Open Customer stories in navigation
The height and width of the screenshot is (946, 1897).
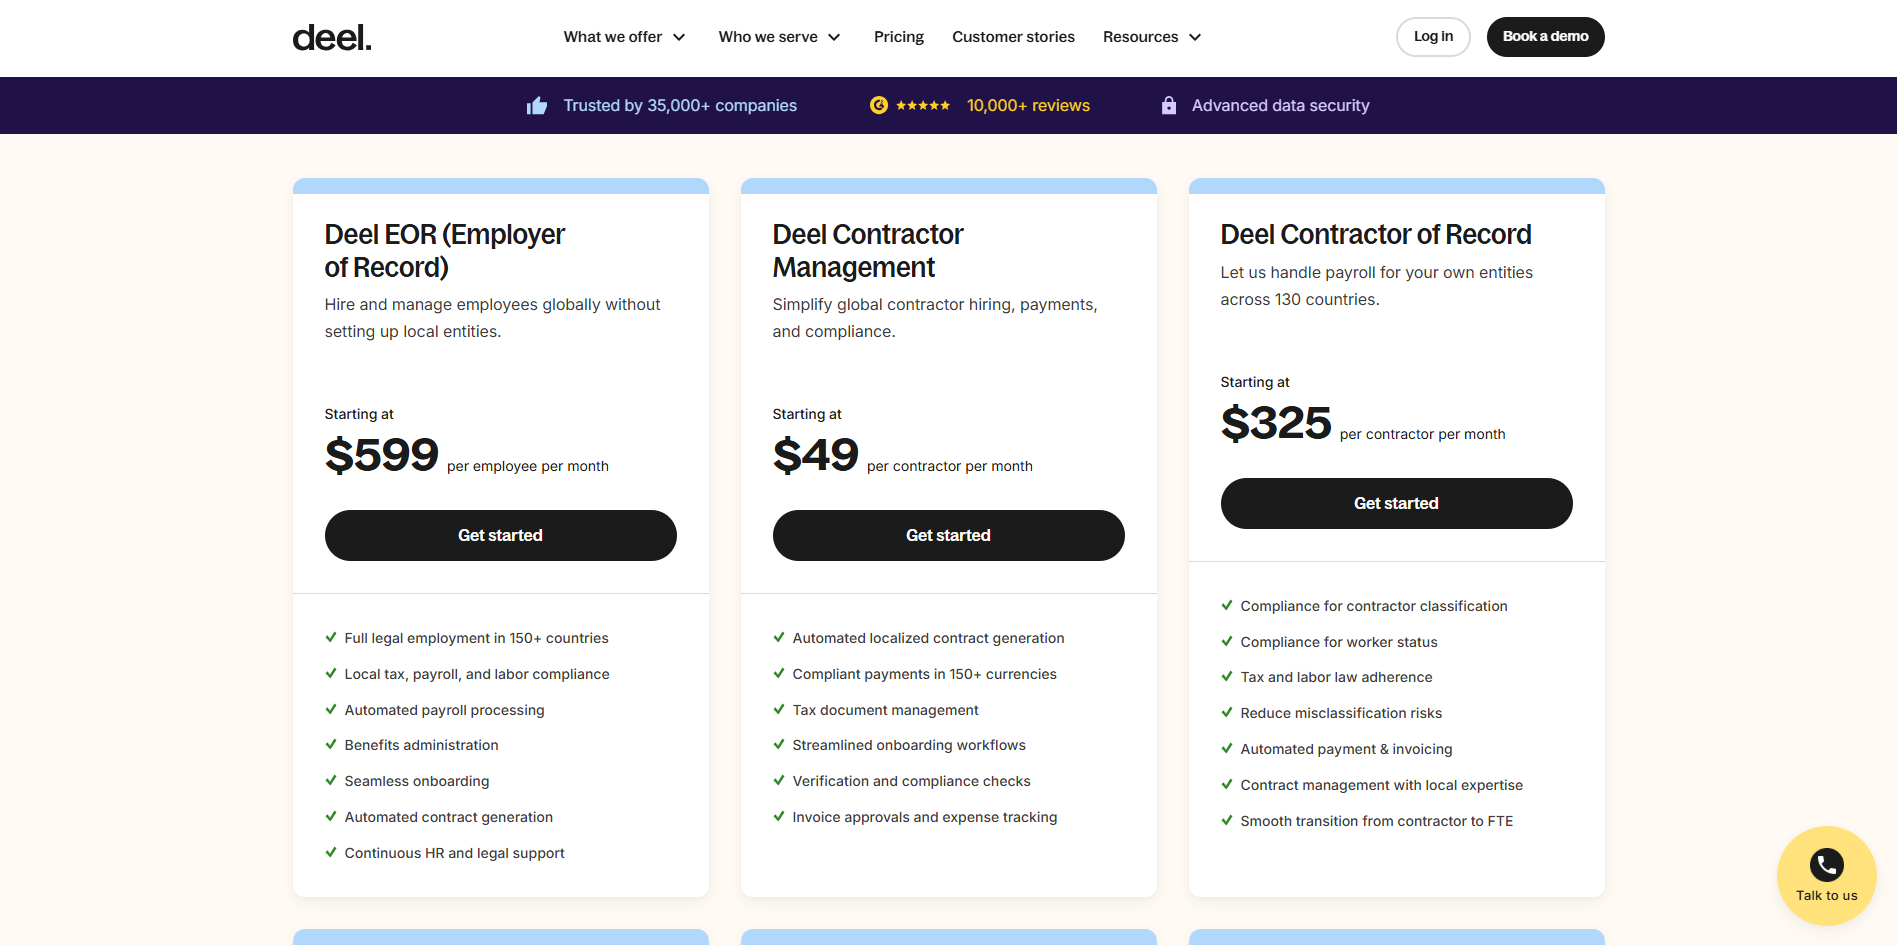(1013, 37)
